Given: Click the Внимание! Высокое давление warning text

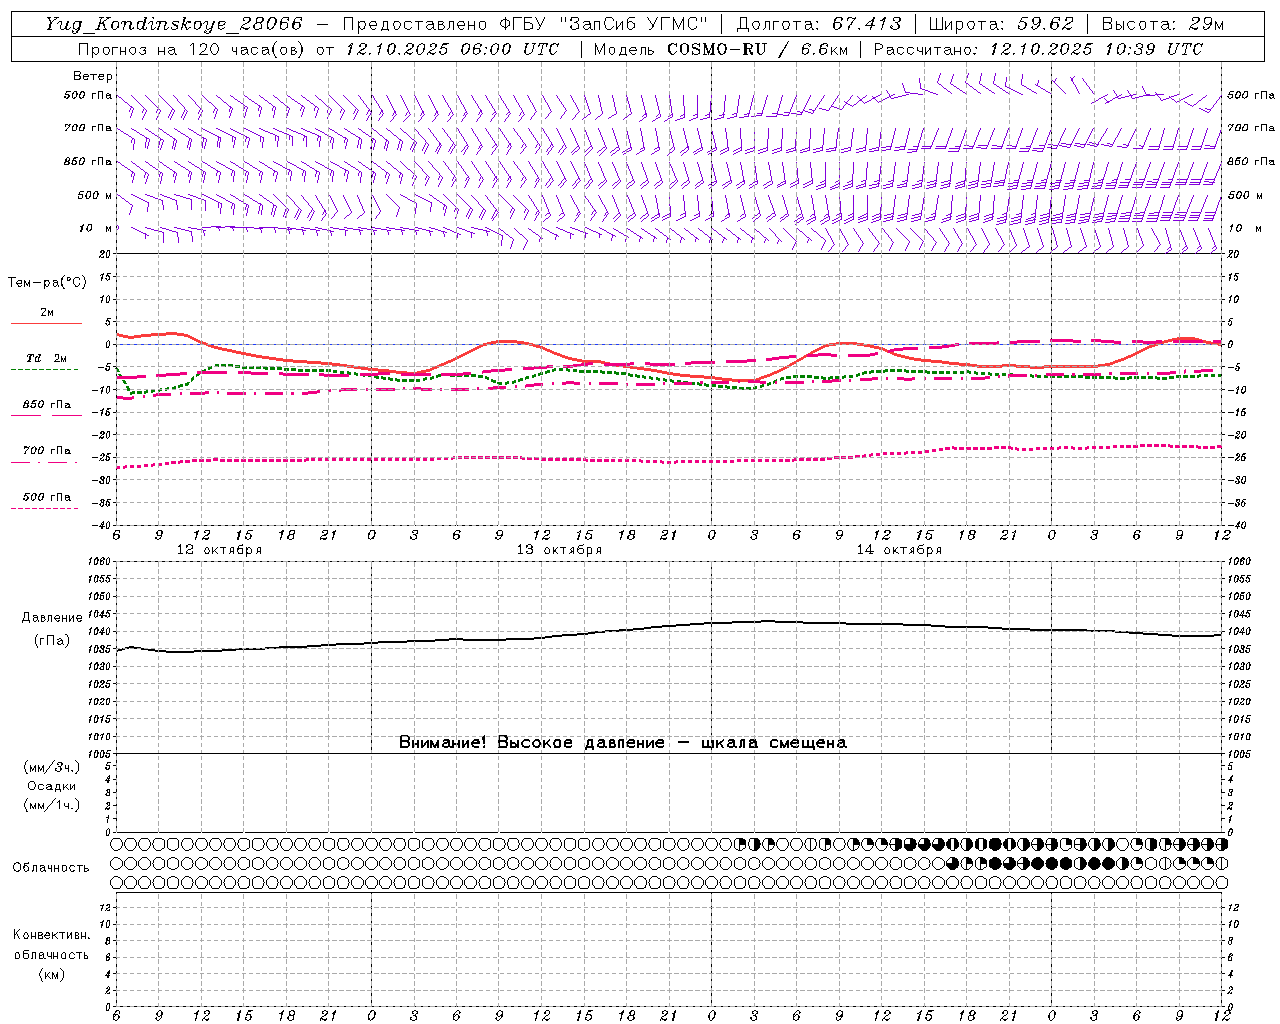Looking at the screenshot, I should pos(623,742).
